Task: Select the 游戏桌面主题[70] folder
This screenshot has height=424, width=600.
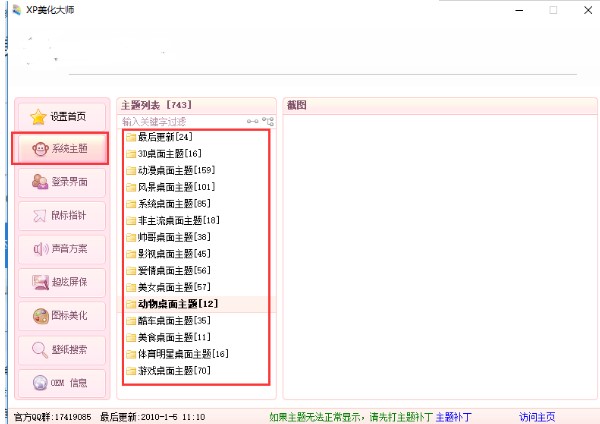Action: (168, 370)
